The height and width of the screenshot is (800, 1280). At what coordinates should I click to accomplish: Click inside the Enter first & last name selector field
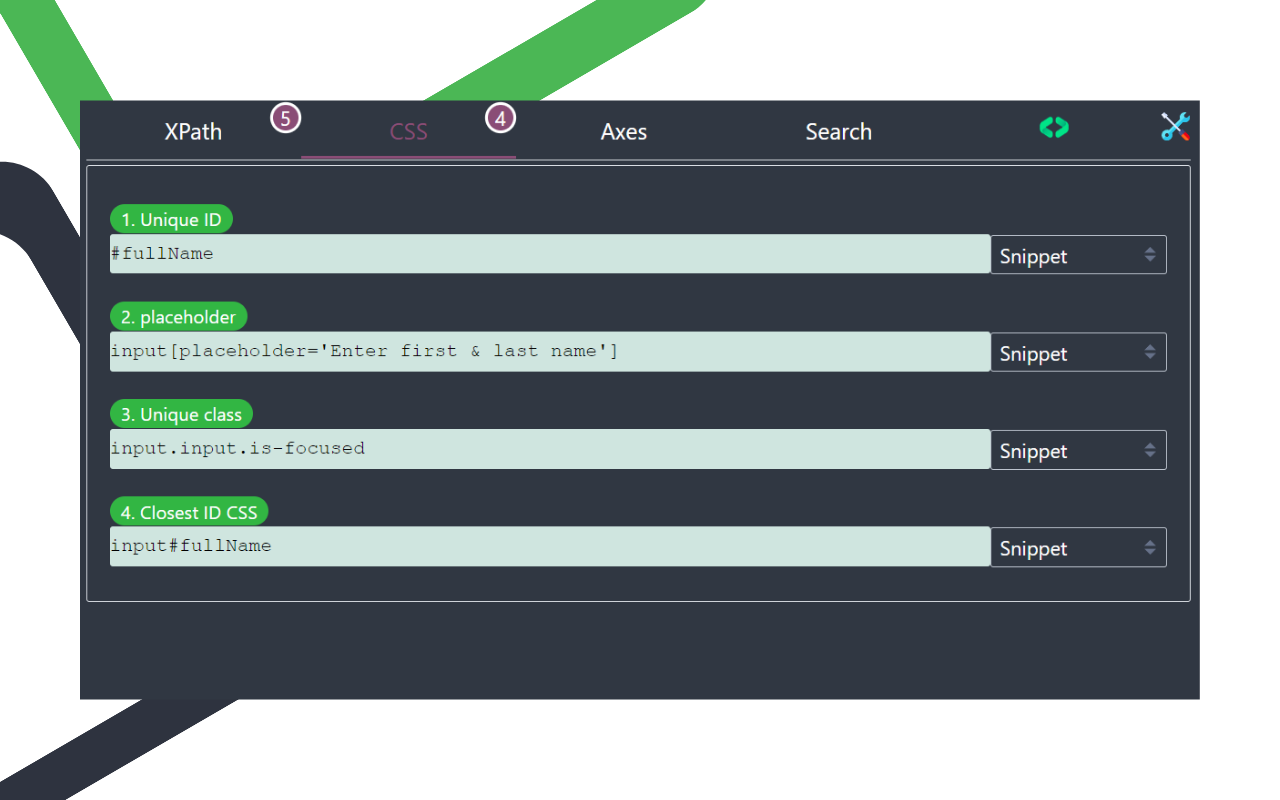550,351
